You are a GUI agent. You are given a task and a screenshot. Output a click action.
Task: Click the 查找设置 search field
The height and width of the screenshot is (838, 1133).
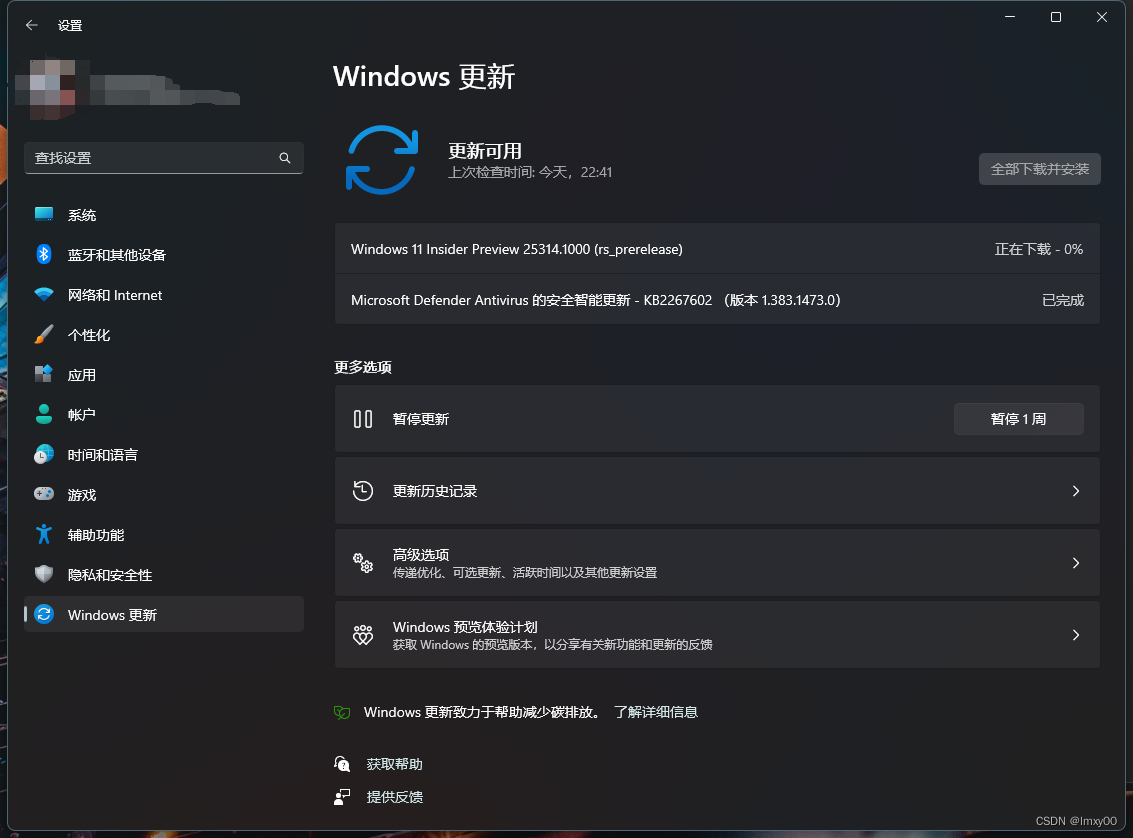coord(164,157)
